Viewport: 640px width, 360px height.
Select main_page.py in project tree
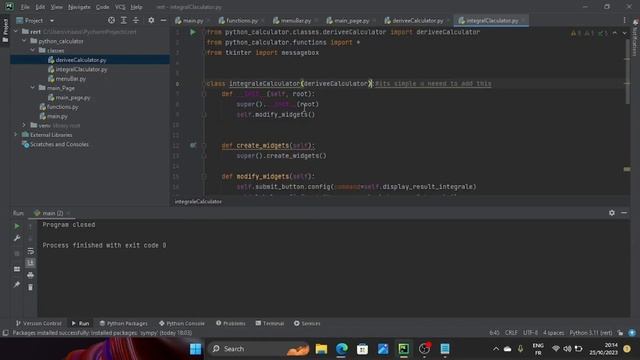[73, 98]
